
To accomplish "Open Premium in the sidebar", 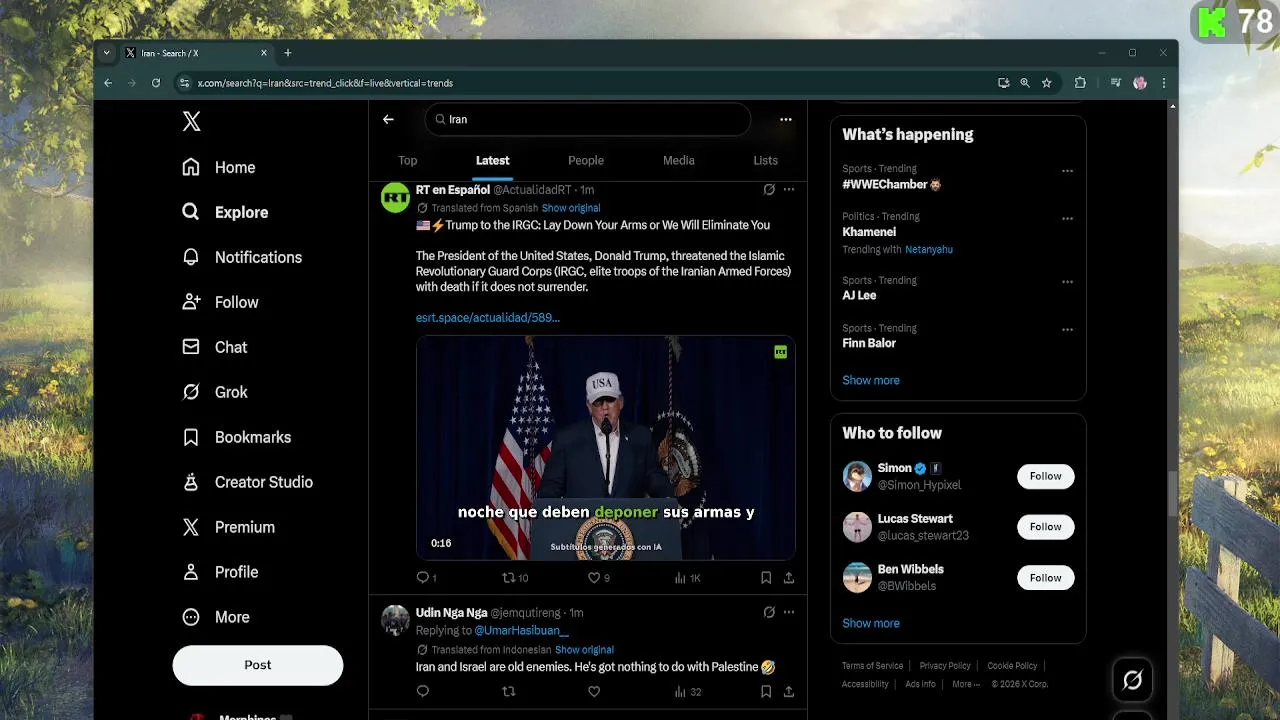I will pyautogui.click(x=228, y=527).
